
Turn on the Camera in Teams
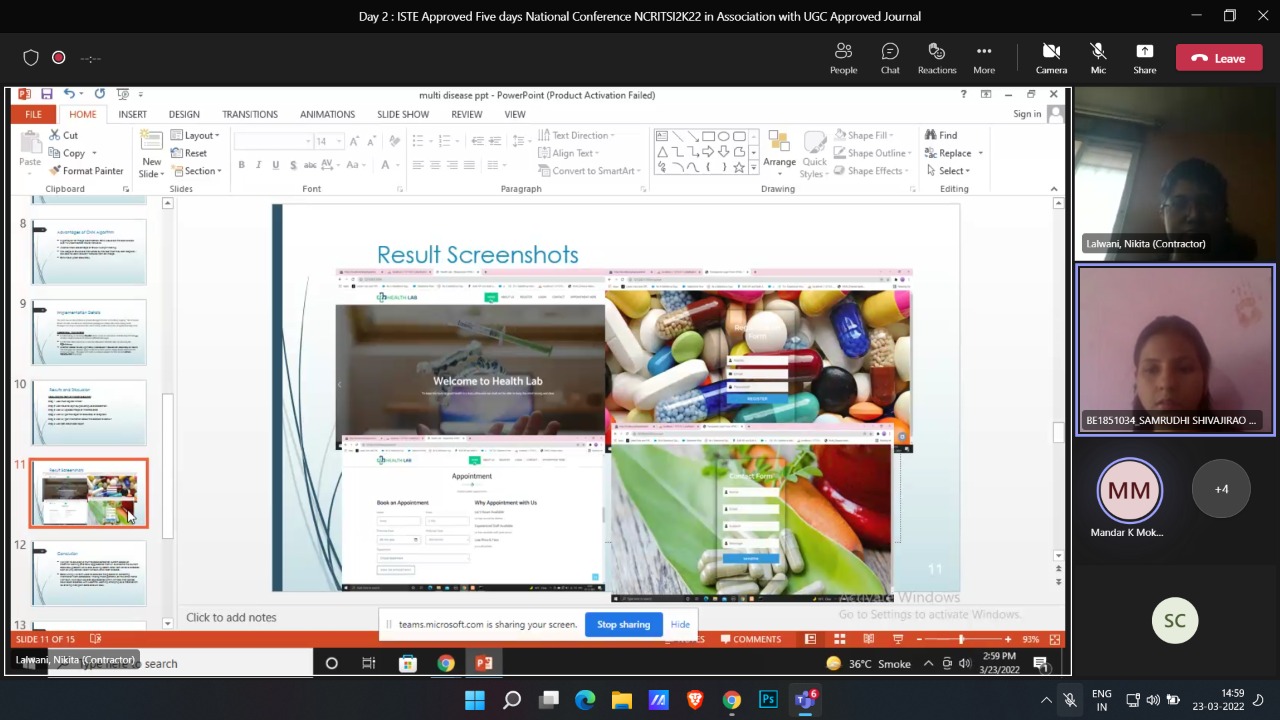tap(1051, 58)
